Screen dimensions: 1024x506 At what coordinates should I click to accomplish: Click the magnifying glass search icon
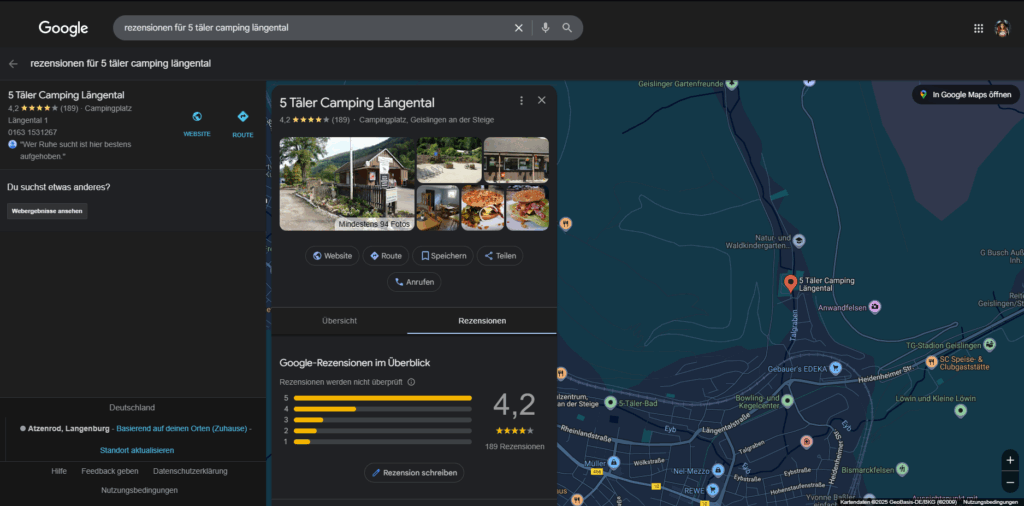pyautogui.click(x=567, y=28)
